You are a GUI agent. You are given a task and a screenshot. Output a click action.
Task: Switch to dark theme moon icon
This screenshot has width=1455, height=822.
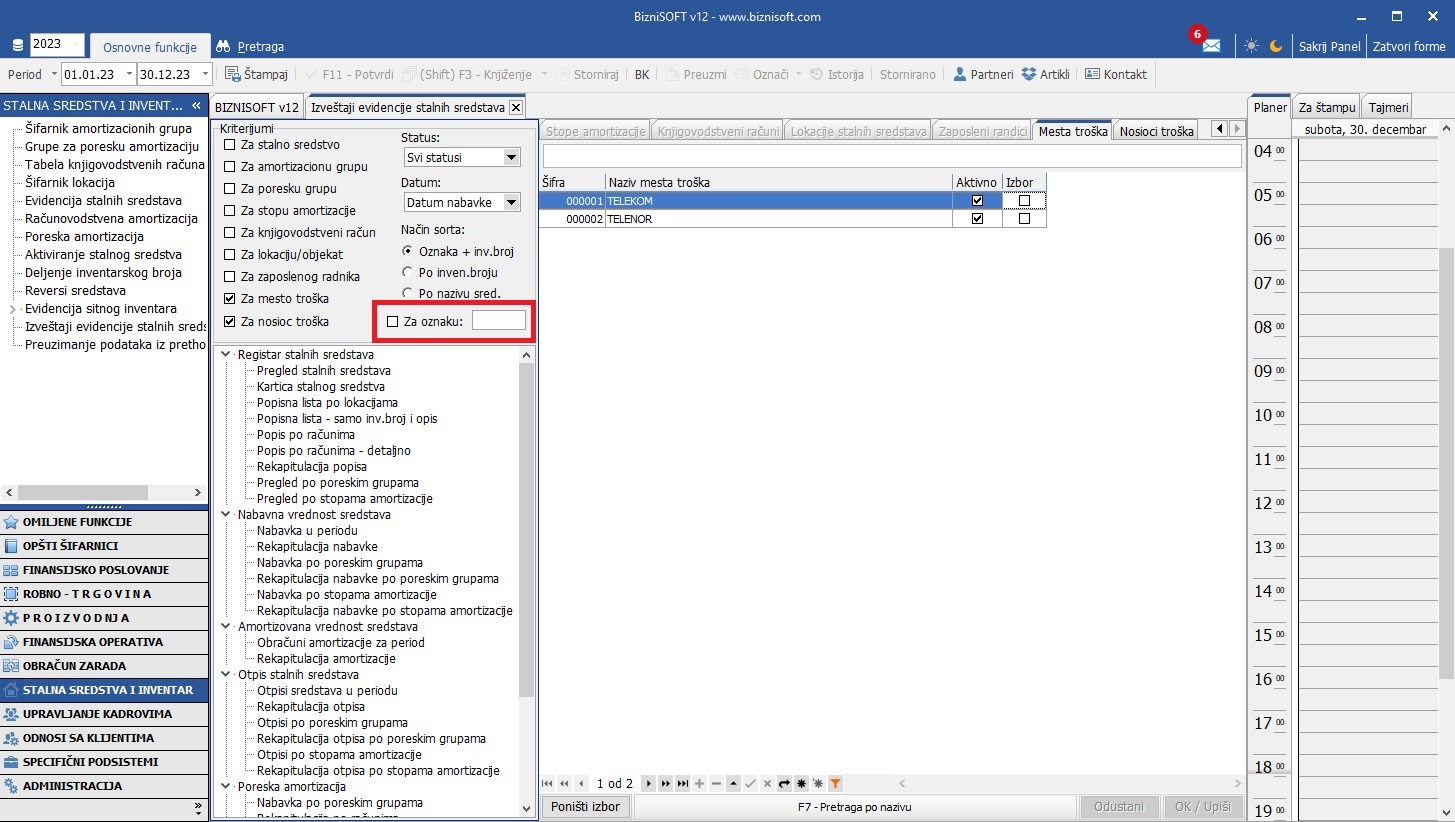(x=1276, y=46)
